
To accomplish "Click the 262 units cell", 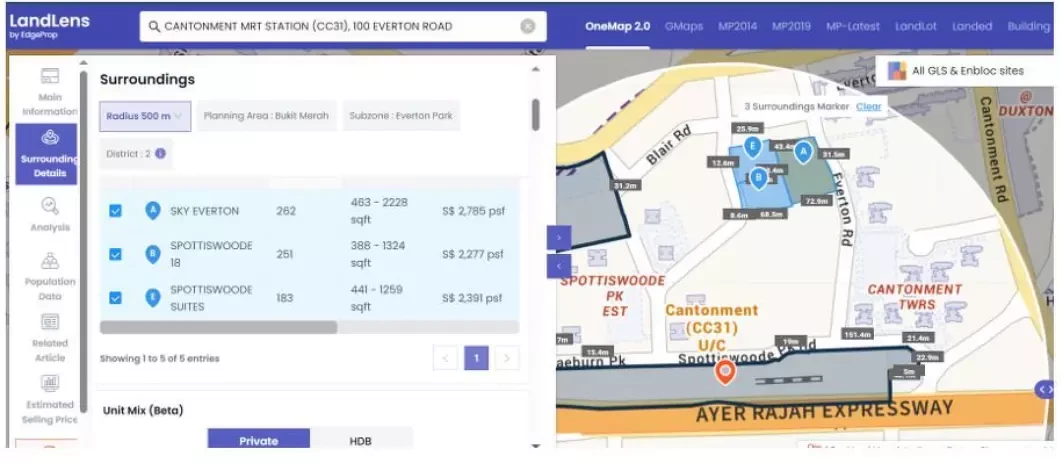I will (x=286, y=211).
